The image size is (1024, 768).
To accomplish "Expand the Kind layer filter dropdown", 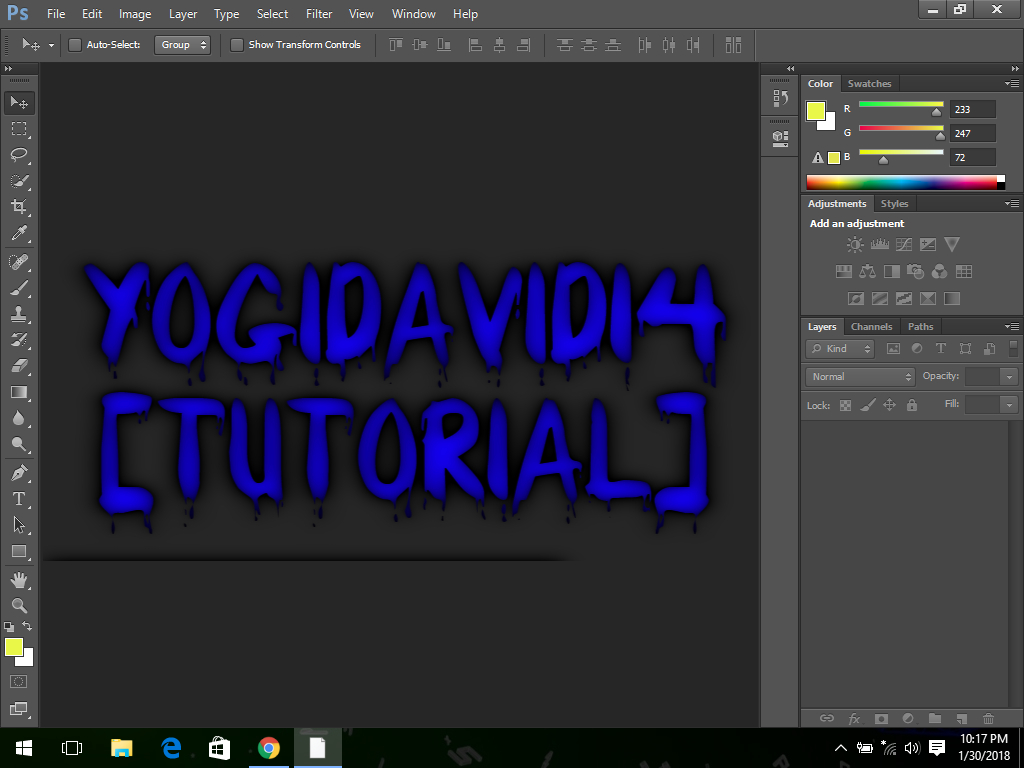I will 840,349.
